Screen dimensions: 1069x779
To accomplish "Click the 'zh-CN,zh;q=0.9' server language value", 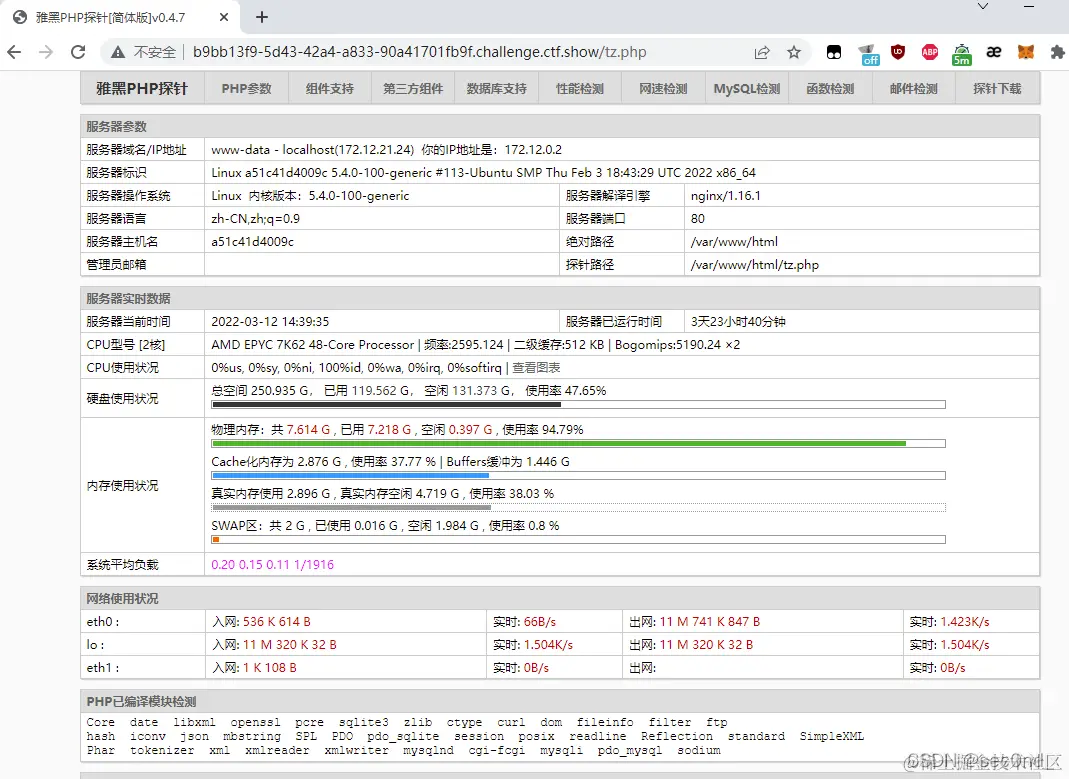I will 256,219.
